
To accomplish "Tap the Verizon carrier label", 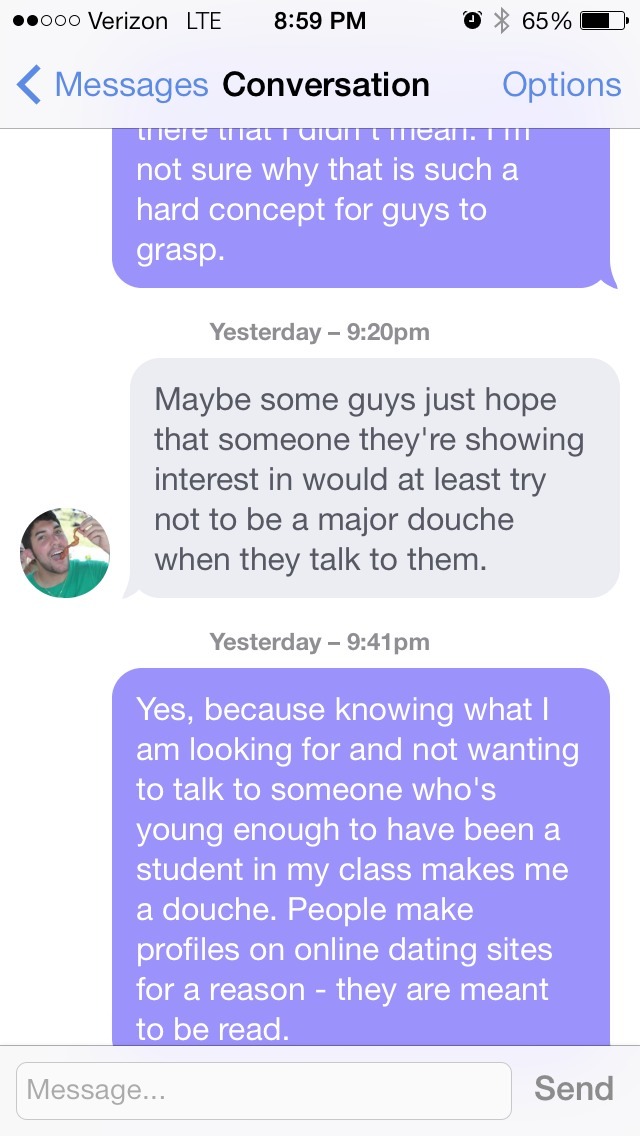I will pos(128,20).
